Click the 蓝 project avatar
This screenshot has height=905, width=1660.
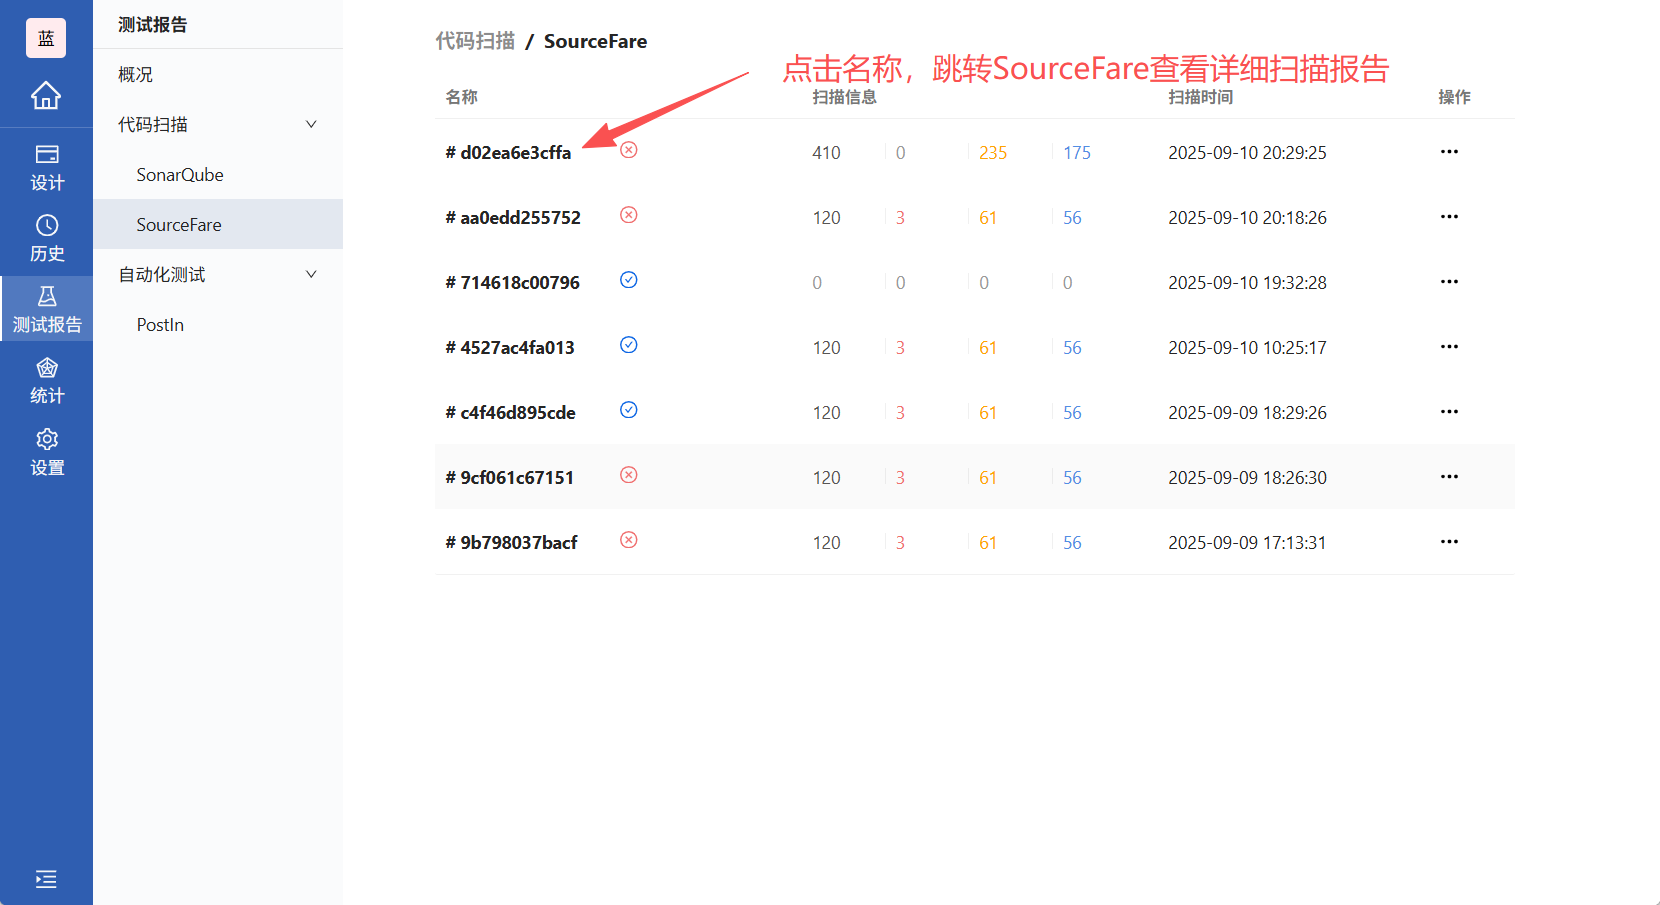tap(46, 38)
